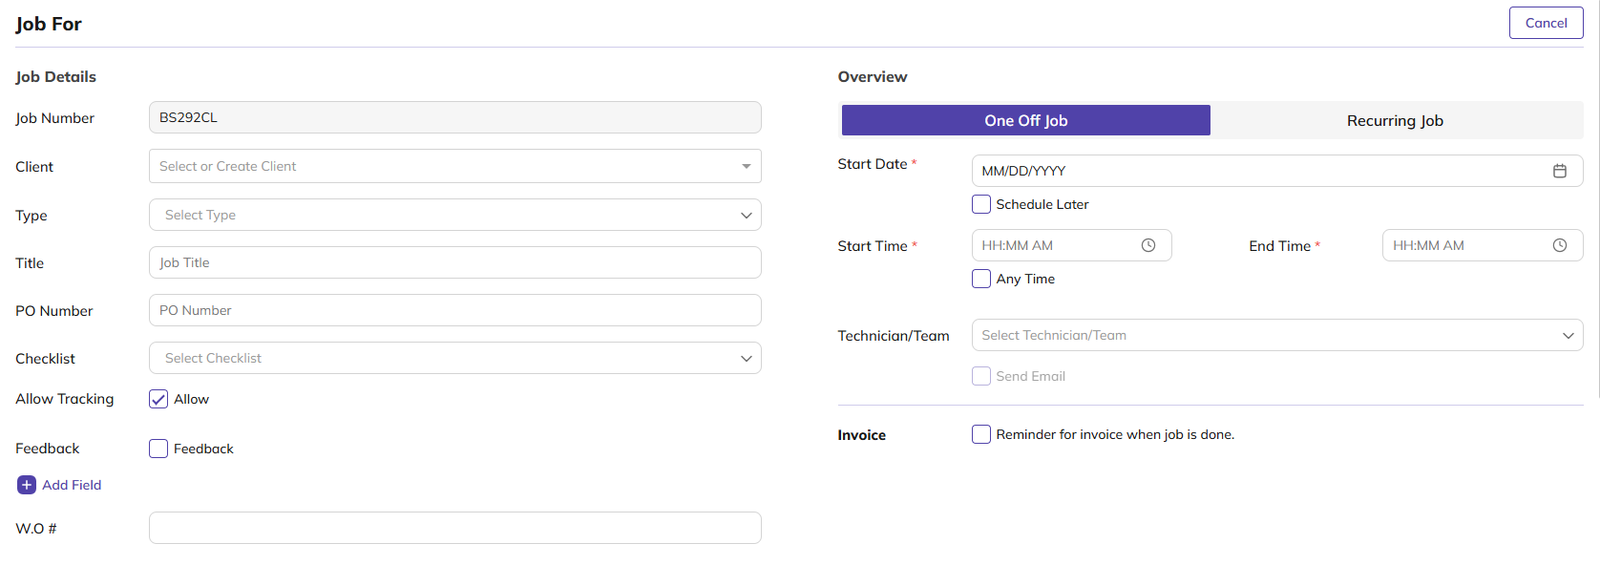Uncheck the Allow tracking checkbox
This screenshot has height=562, width=1600.
(x=158, y=399)
